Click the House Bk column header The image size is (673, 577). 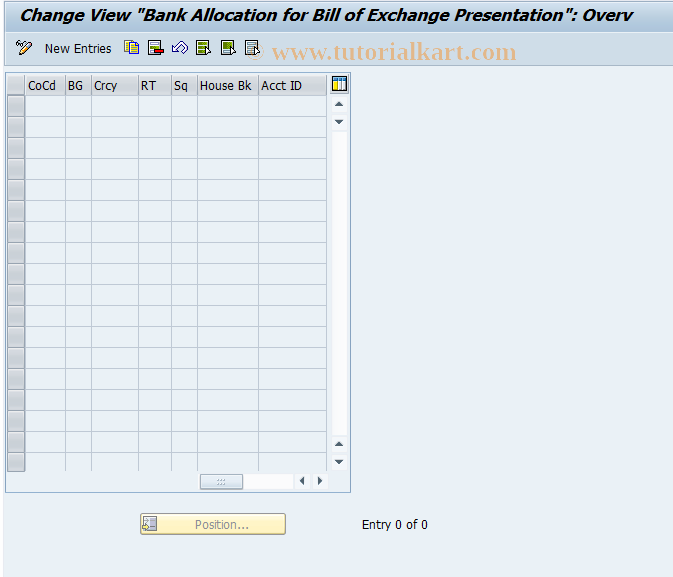tap(227, 85)
